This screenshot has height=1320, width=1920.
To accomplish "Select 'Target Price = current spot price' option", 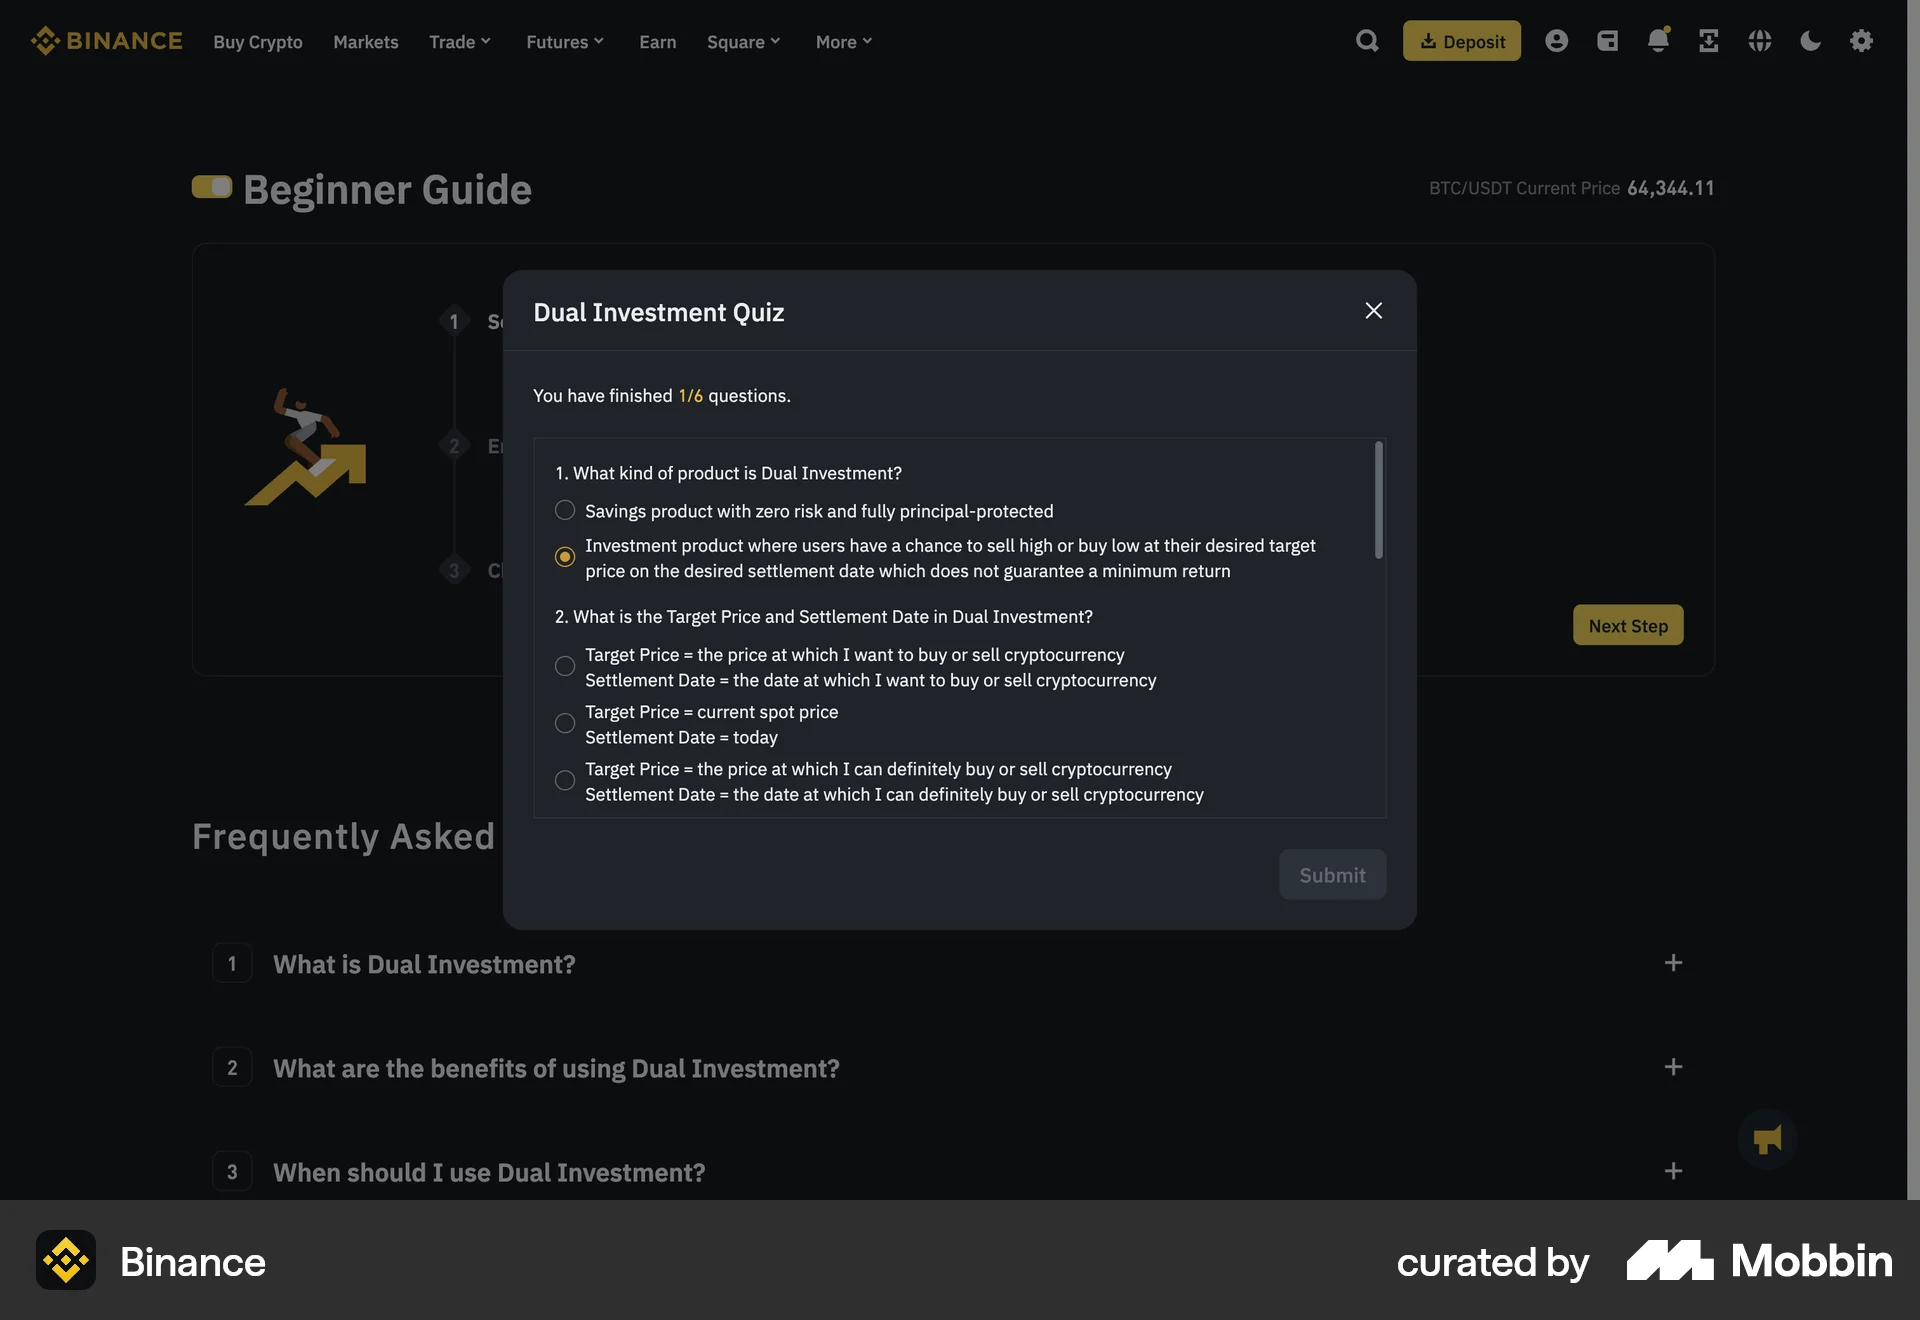I will tap(565, 723).
